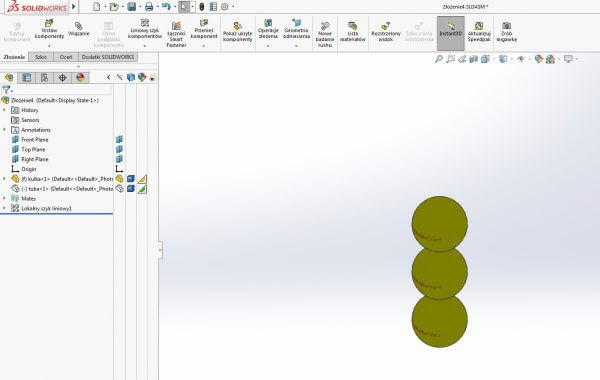Open the Wstaw komponenty dropdown arrow
600x380 pixels.
tap(49, 46)
